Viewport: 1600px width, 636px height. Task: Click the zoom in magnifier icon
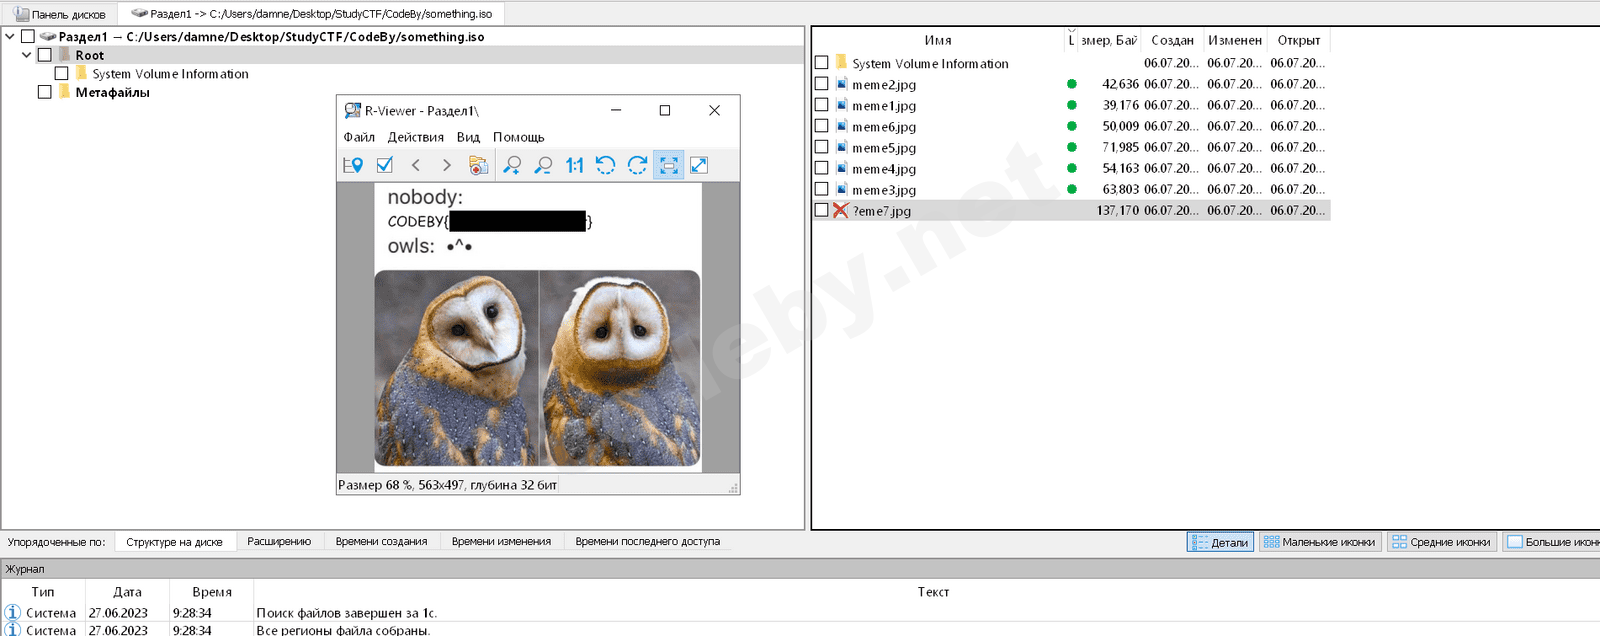(x=511, y=165)
